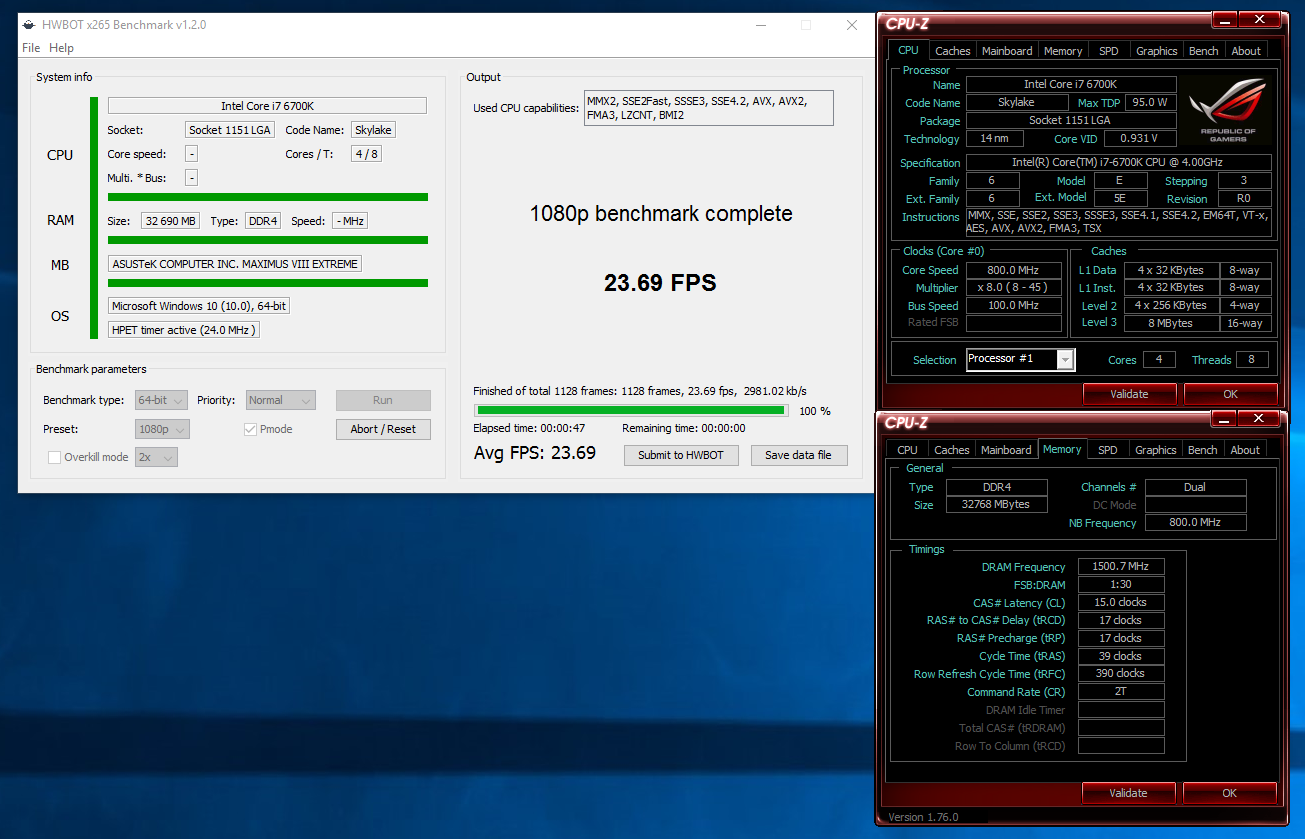1305x839 pixels.
Task: Click the NB Frequency 800.0 MHz value
Action: tap(1196, 523)
